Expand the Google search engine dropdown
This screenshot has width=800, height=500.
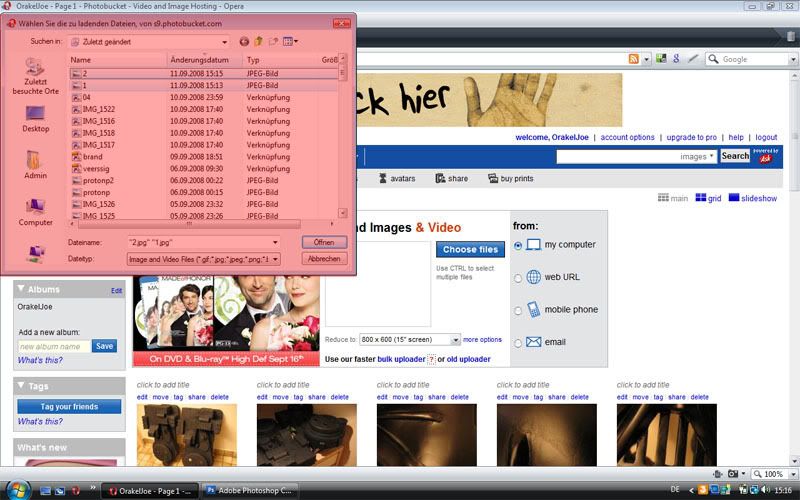793,59
